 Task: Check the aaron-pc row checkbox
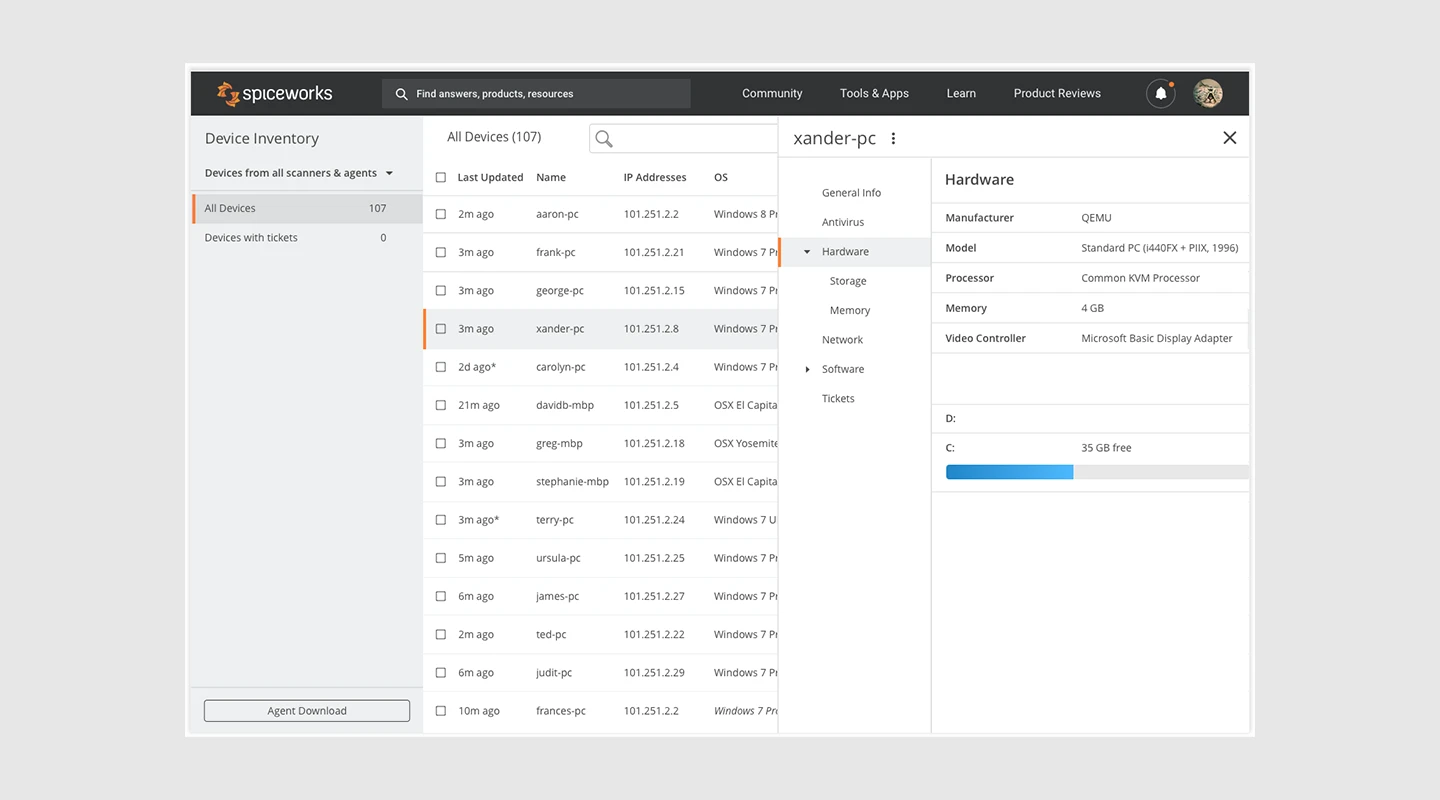(x=441, y=214)
